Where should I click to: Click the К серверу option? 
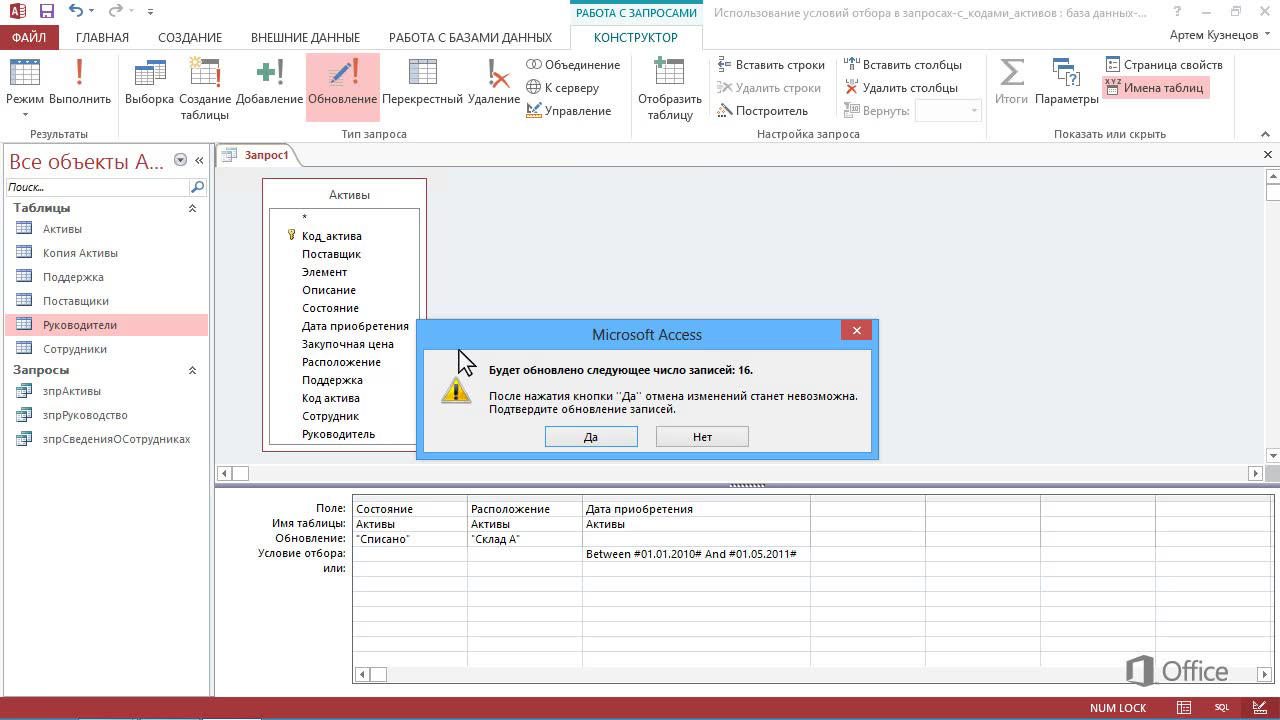pos(563,88)
